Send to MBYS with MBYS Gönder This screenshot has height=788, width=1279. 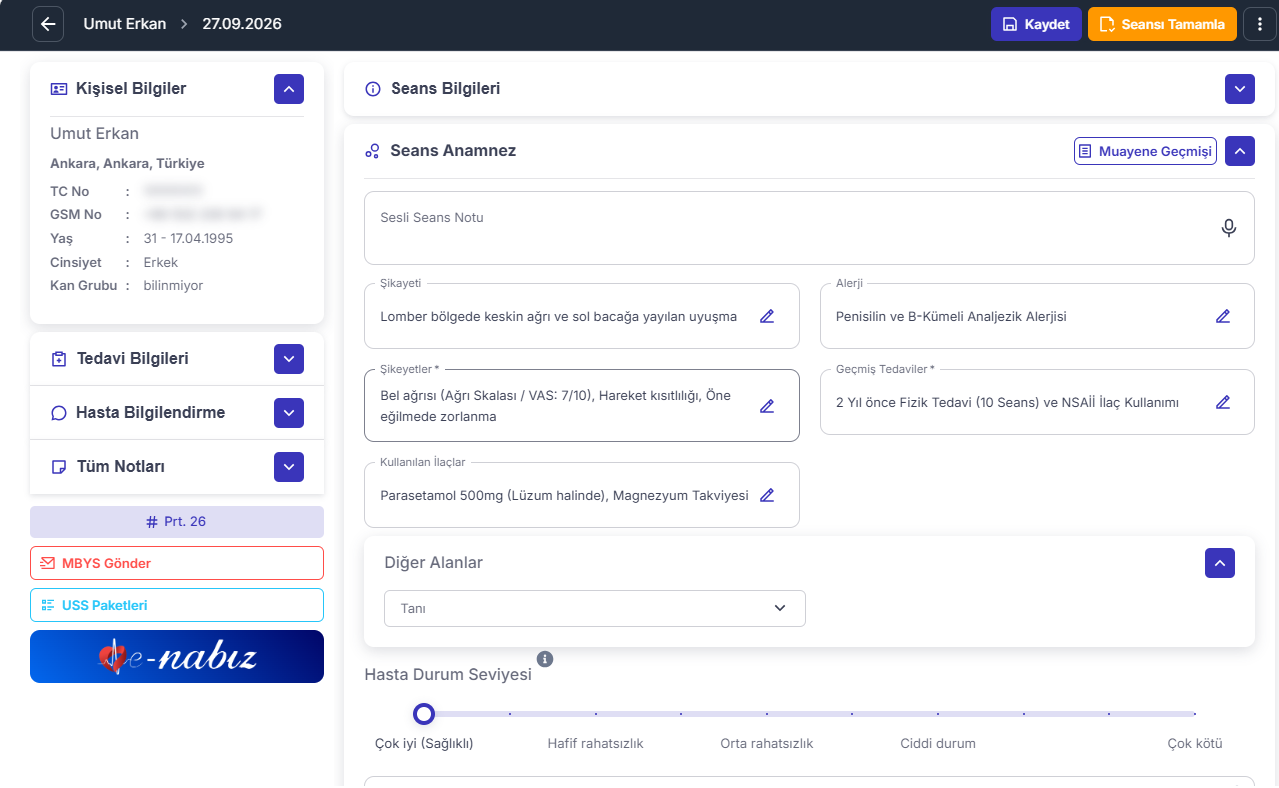pyautogui.click(x=177, y=563)
